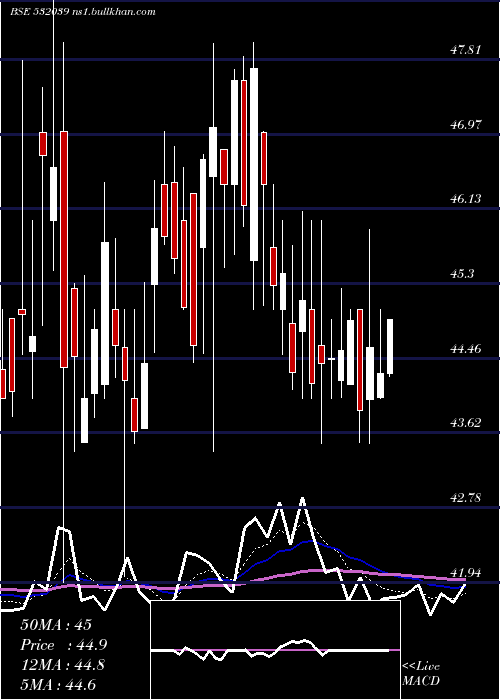The height and width of the screenshot is (700, 500).
Task: Click inside the MACD inset chart box
Action: click(x=275, y=650)
